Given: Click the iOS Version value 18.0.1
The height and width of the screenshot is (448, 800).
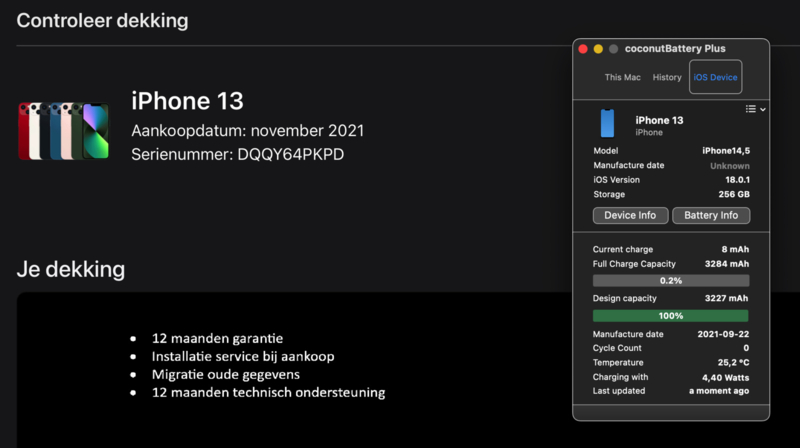Looking at the screenshot, I should point(738,180).
